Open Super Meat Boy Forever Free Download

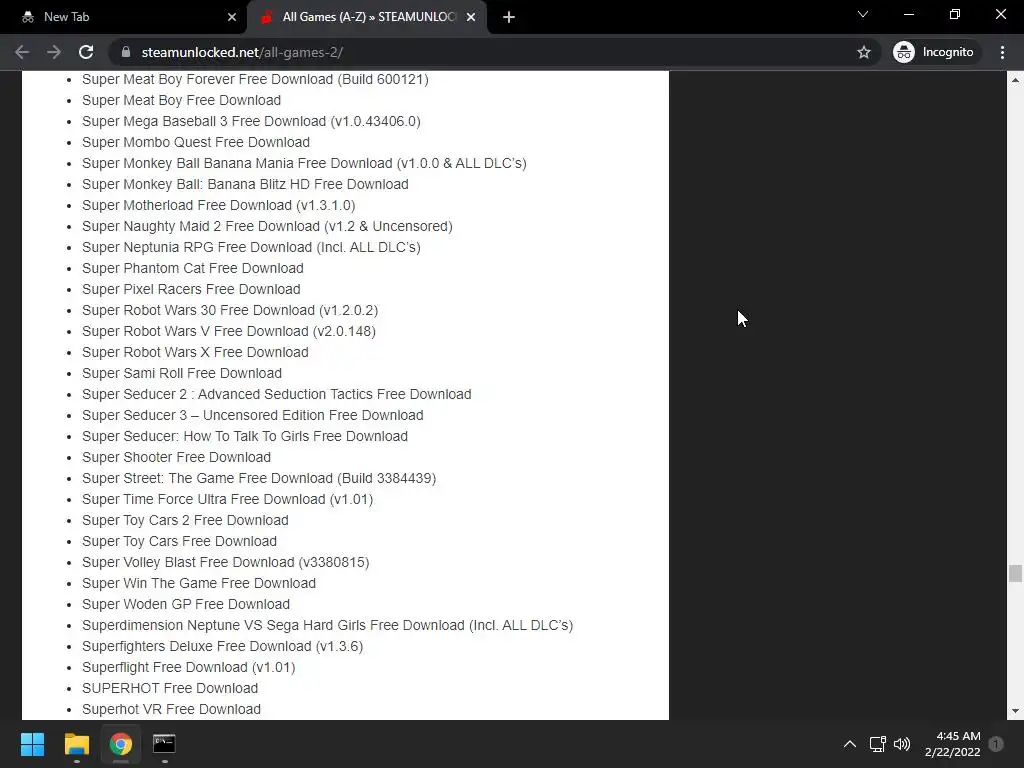point(255,79)
